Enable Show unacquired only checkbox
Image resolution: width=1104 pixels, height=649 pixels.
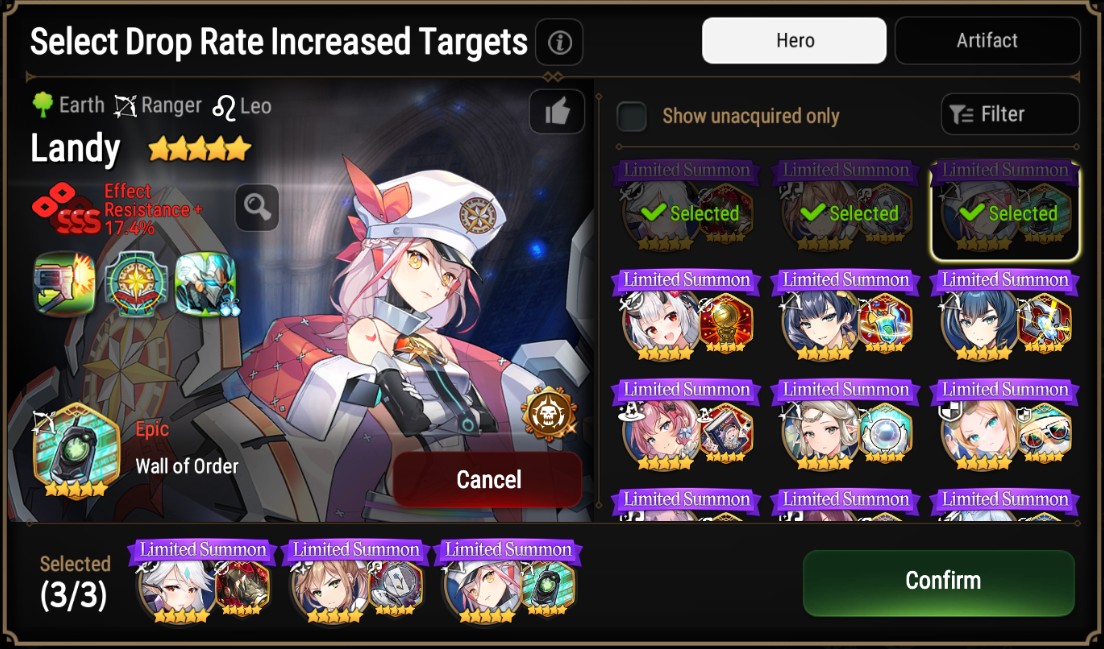tap(632, 116)
